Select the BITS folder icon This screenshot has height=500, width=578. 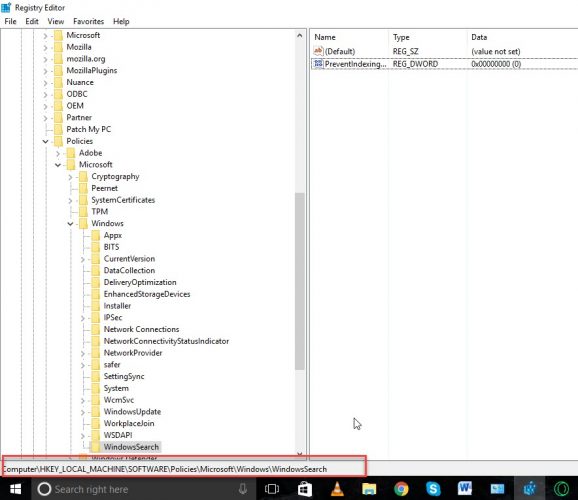[x=95, y=247]
